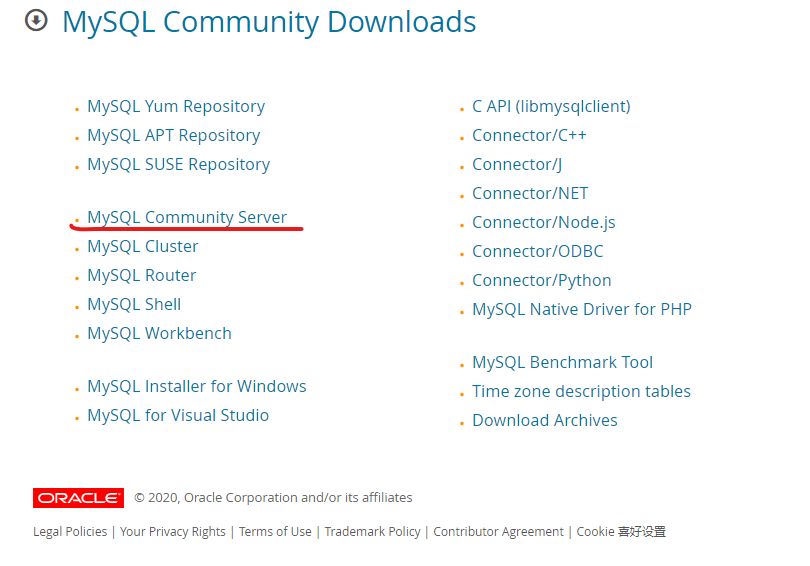The image size is (810, 566).
Task: Click the 2020 Oracle Corporation copyright text
Action: [273, 497]
